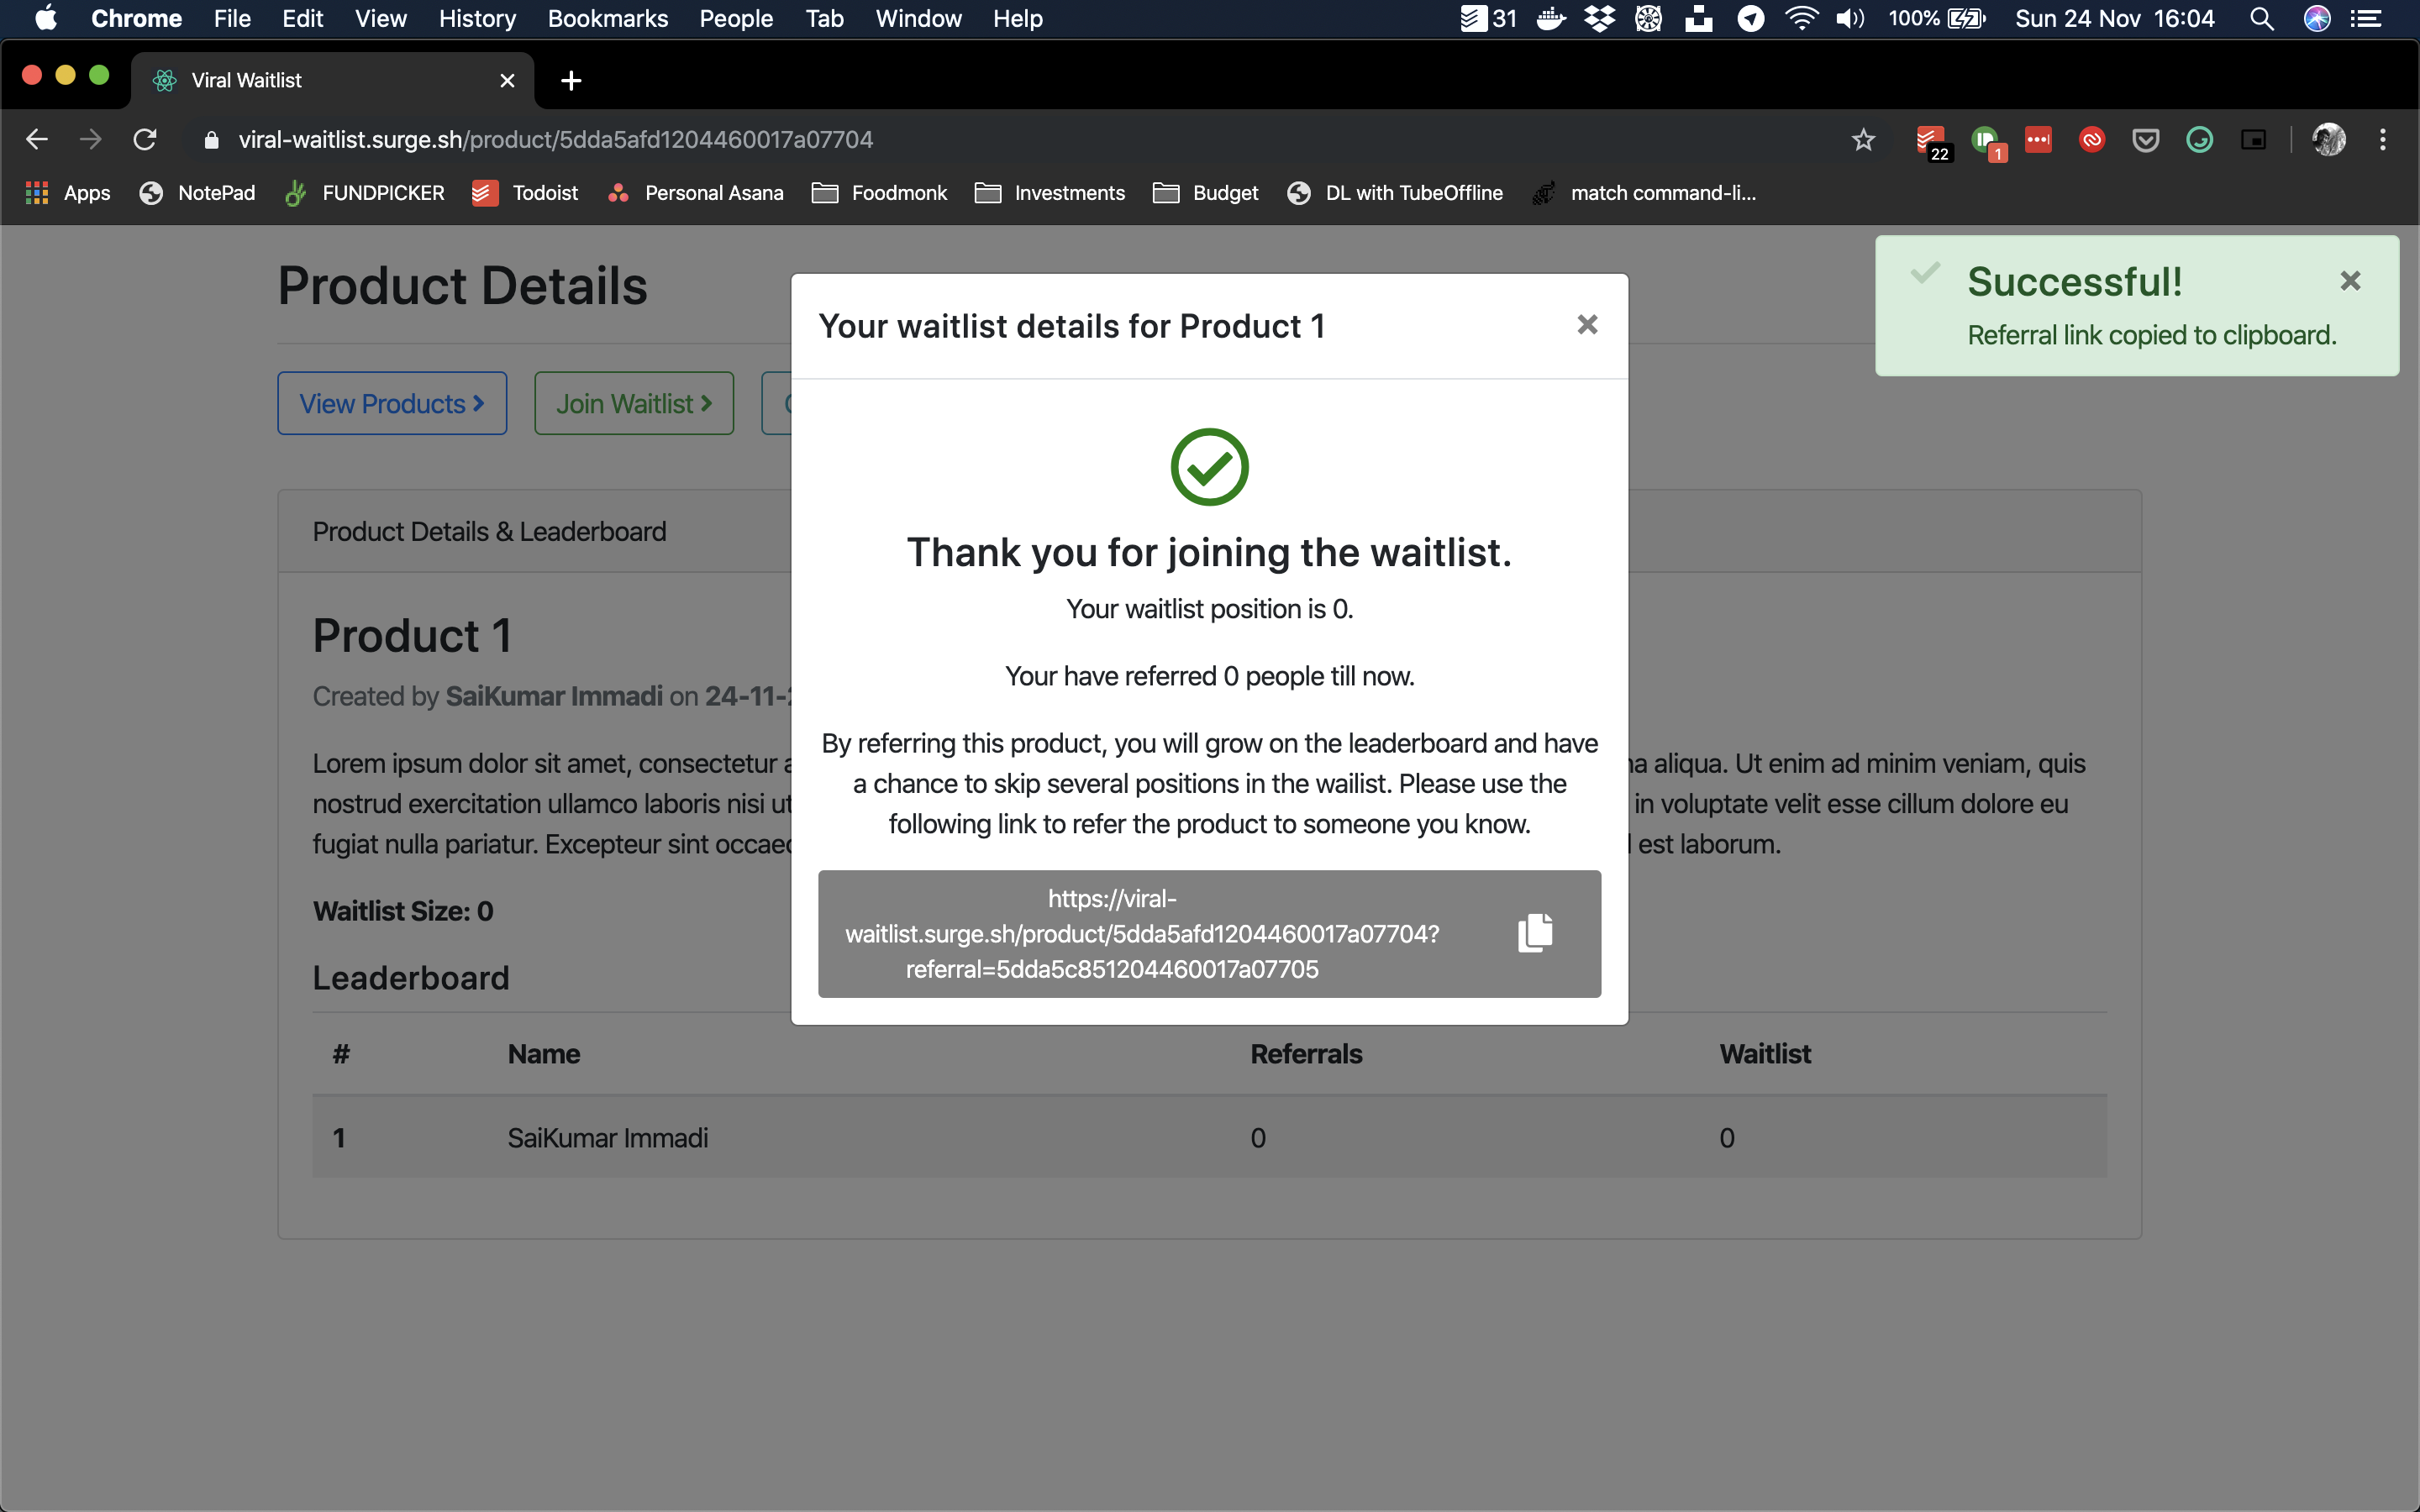Open the macOS volume control
Screen dimensions: 2420x1512
[x=1850, y=19]
